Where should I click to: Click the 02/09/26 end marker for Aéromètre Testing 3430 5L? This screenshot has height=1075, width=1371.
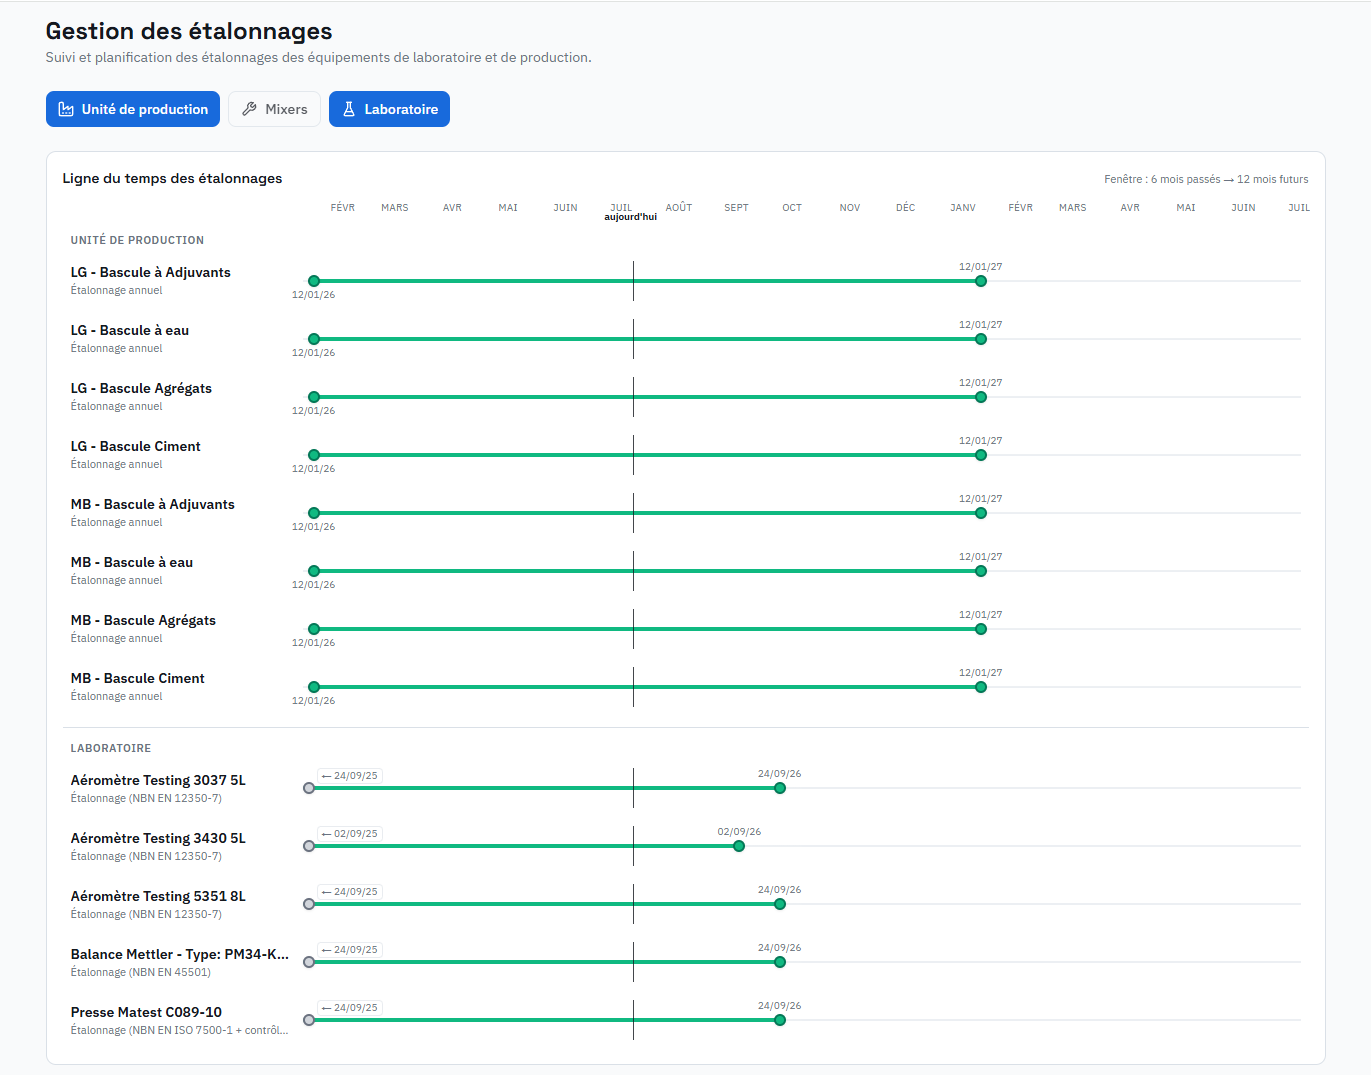[739, 846]
